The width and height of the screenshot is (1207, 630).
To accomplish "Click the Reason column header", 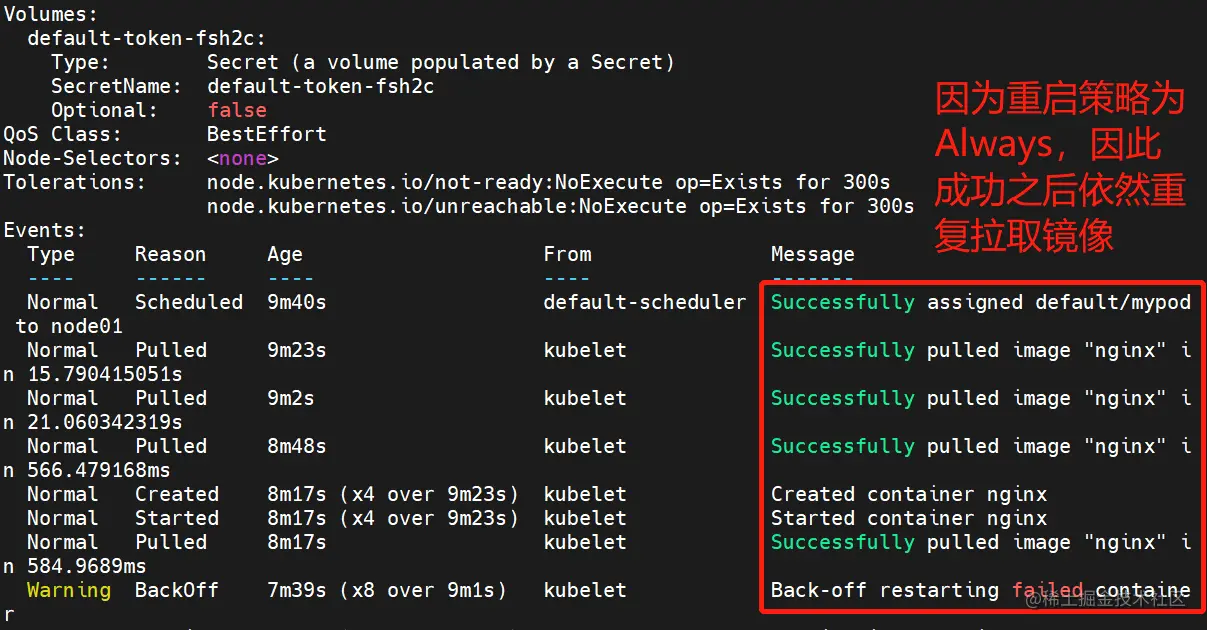I will pos(170,255).
